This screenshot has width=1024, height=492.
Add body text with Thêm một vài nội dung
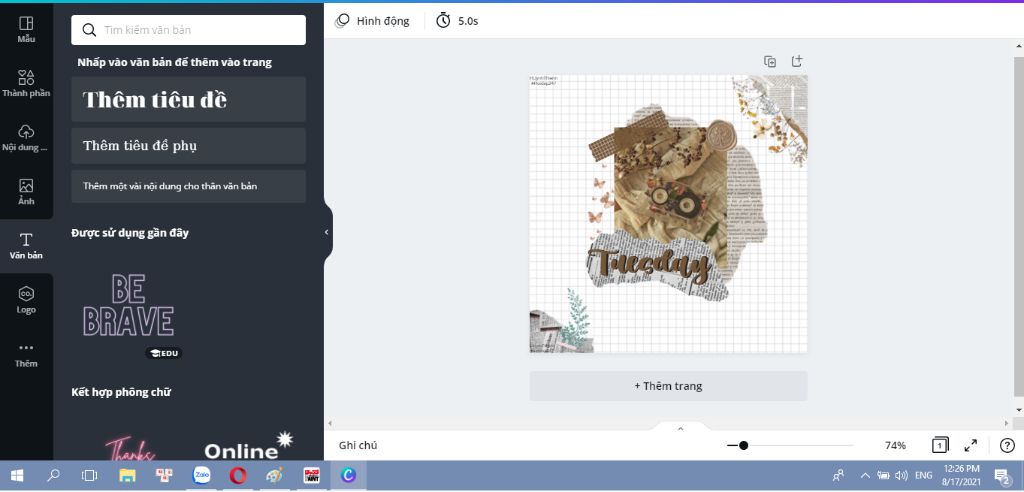tap(188, 186)
